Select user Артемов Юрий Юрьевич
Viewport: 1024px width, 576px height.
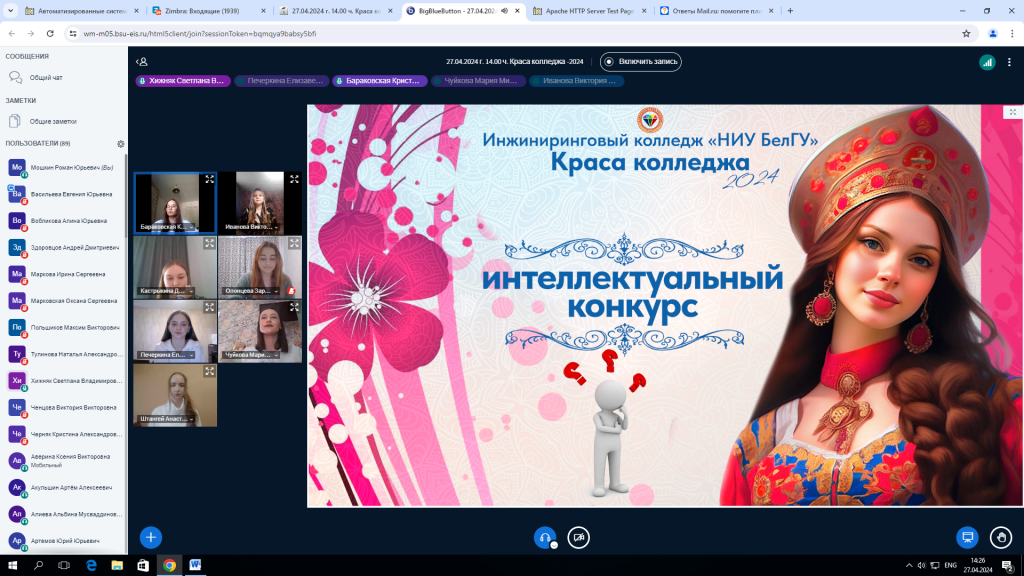pos(64,541)
